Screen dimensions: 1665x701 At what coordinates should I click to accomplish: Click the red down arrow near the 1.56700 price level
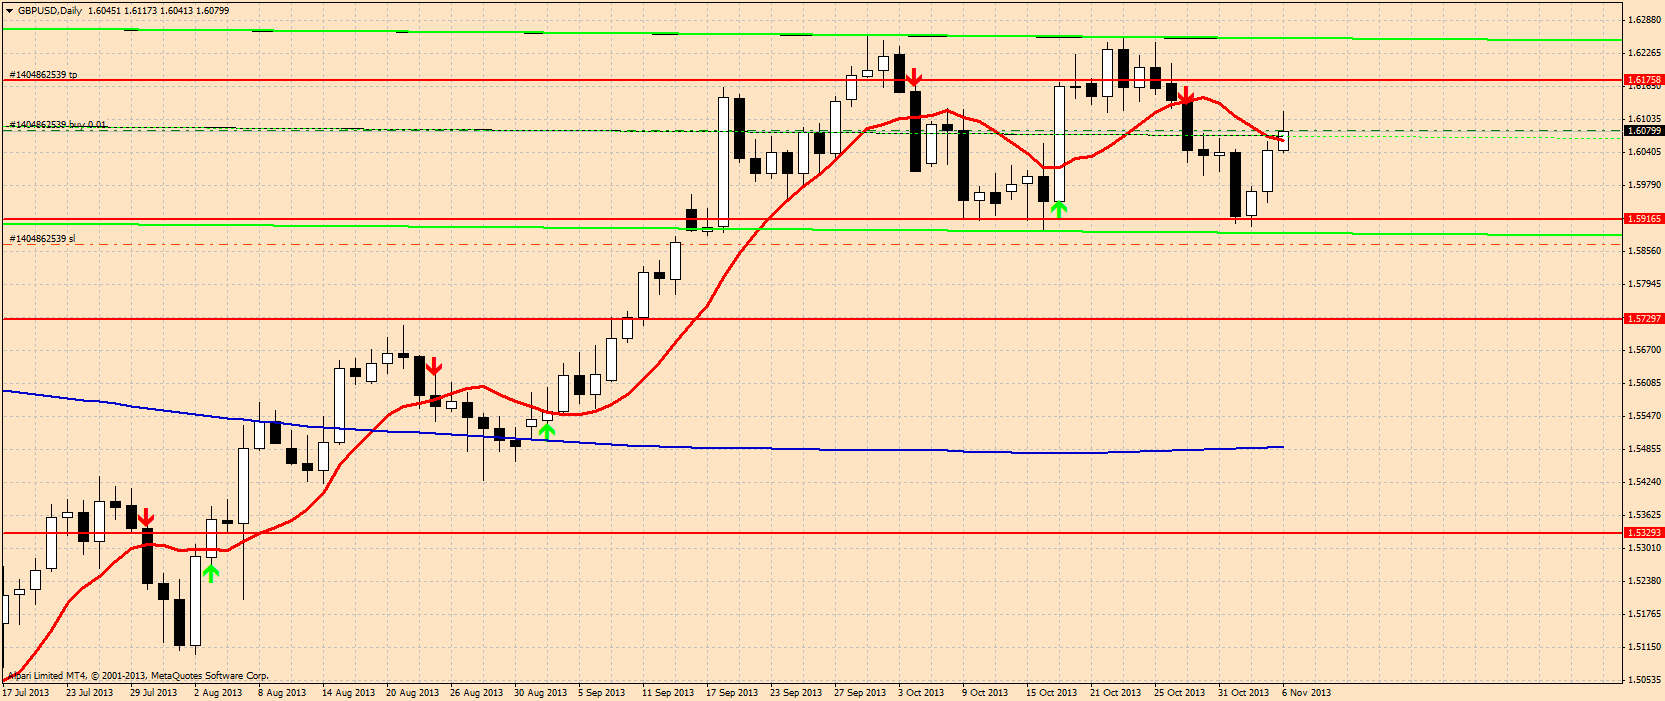click(x=433, y=366)
